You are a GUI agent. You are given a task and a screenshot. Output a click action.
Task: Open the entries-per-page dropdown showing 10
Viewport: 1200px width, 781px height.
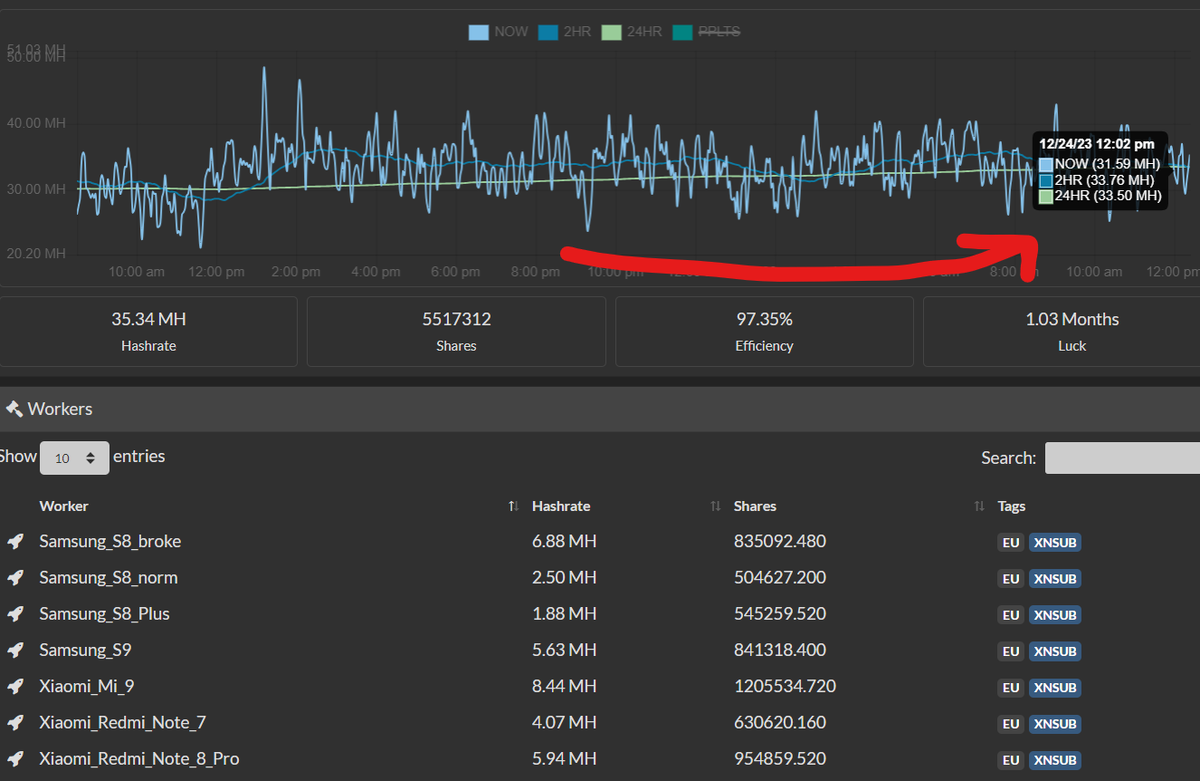coord(74,457)
